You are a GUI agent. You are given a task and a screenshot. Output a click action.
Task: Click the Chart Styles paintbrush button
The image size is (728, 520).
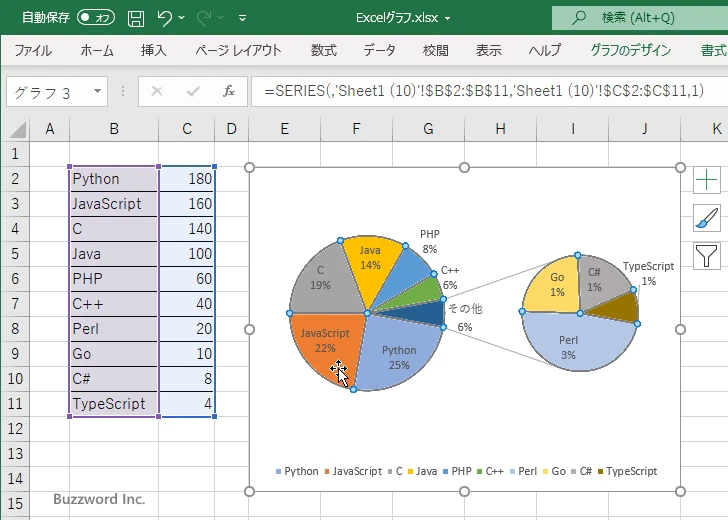707,218
